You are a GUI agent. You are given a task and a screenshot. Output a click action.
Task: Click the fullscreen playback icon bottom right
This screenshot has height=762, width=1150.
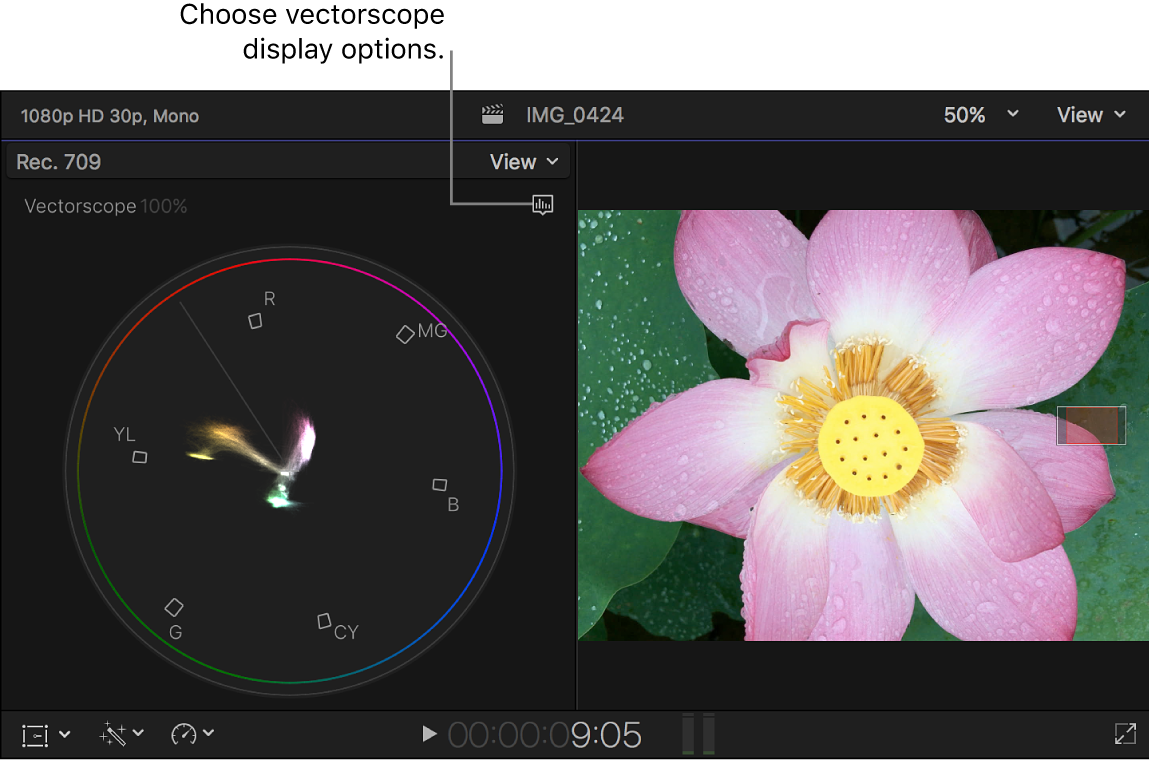pos(1124,733)
